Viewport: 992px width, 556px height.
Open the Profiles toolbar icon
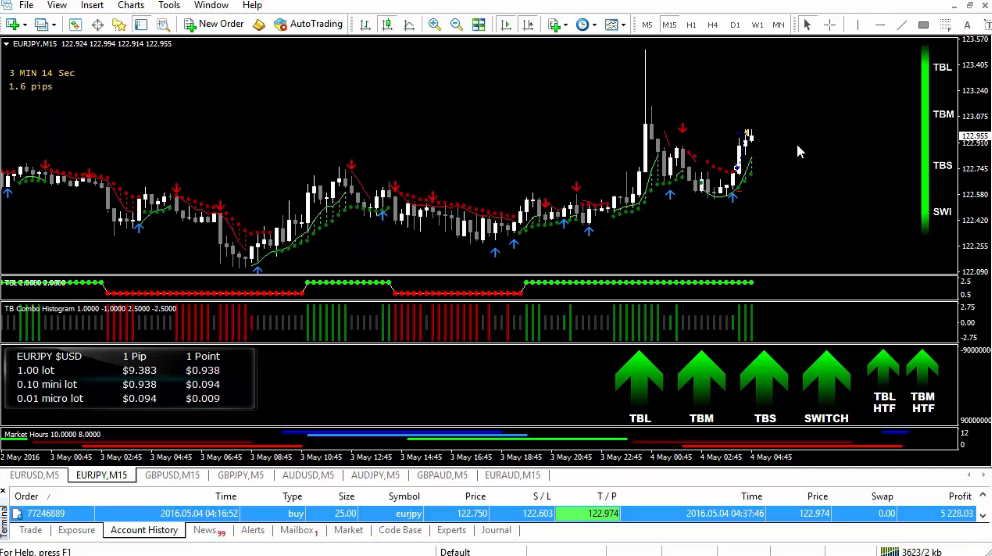pos(41,25)
